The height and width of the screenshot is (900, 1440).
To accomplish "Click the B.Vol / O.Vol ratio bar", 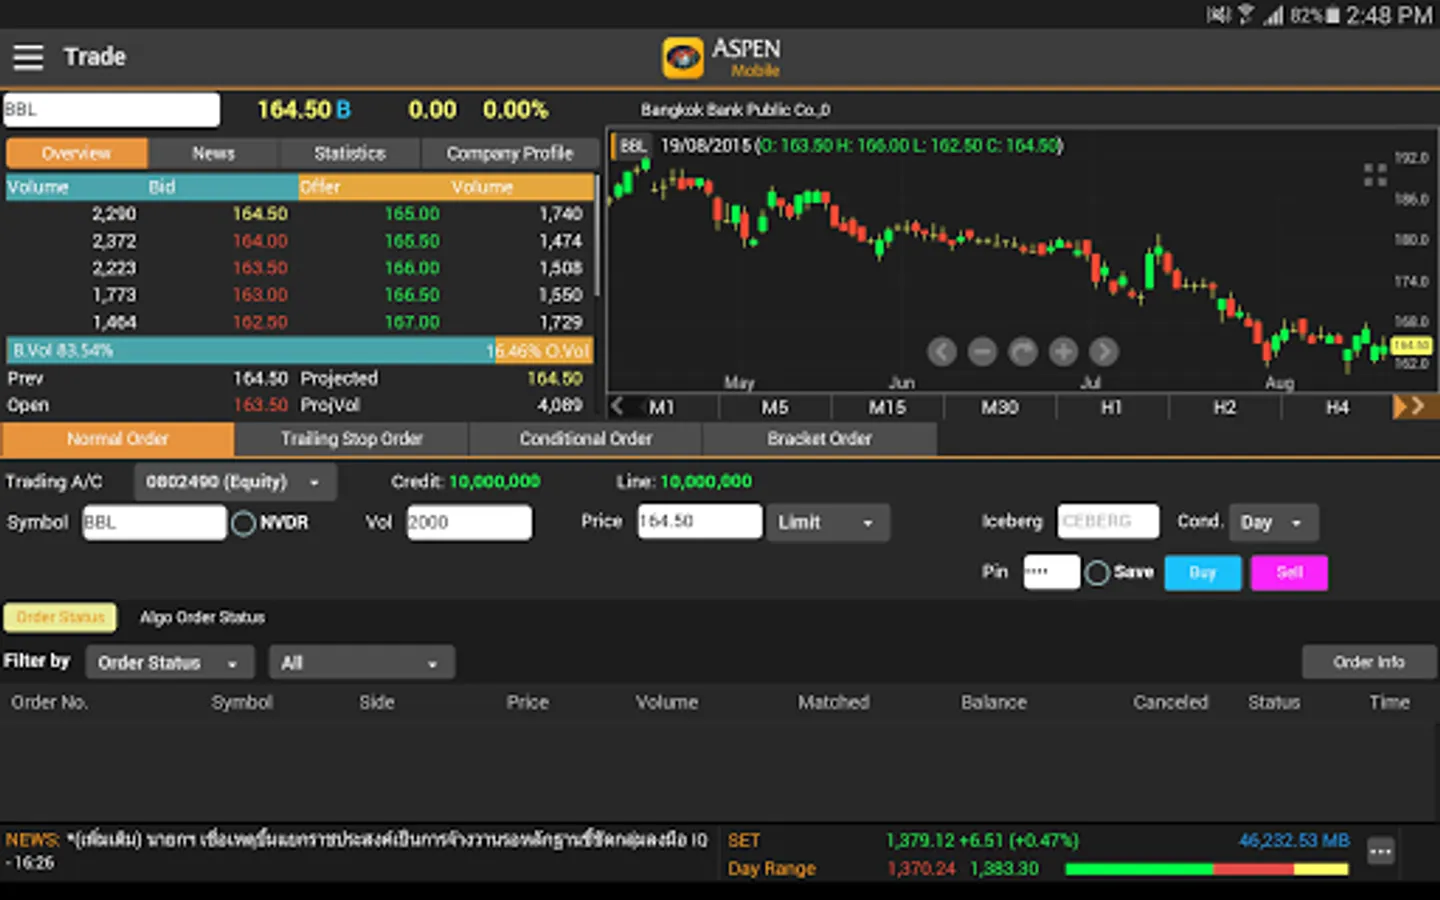I will (x=300, y=350).
